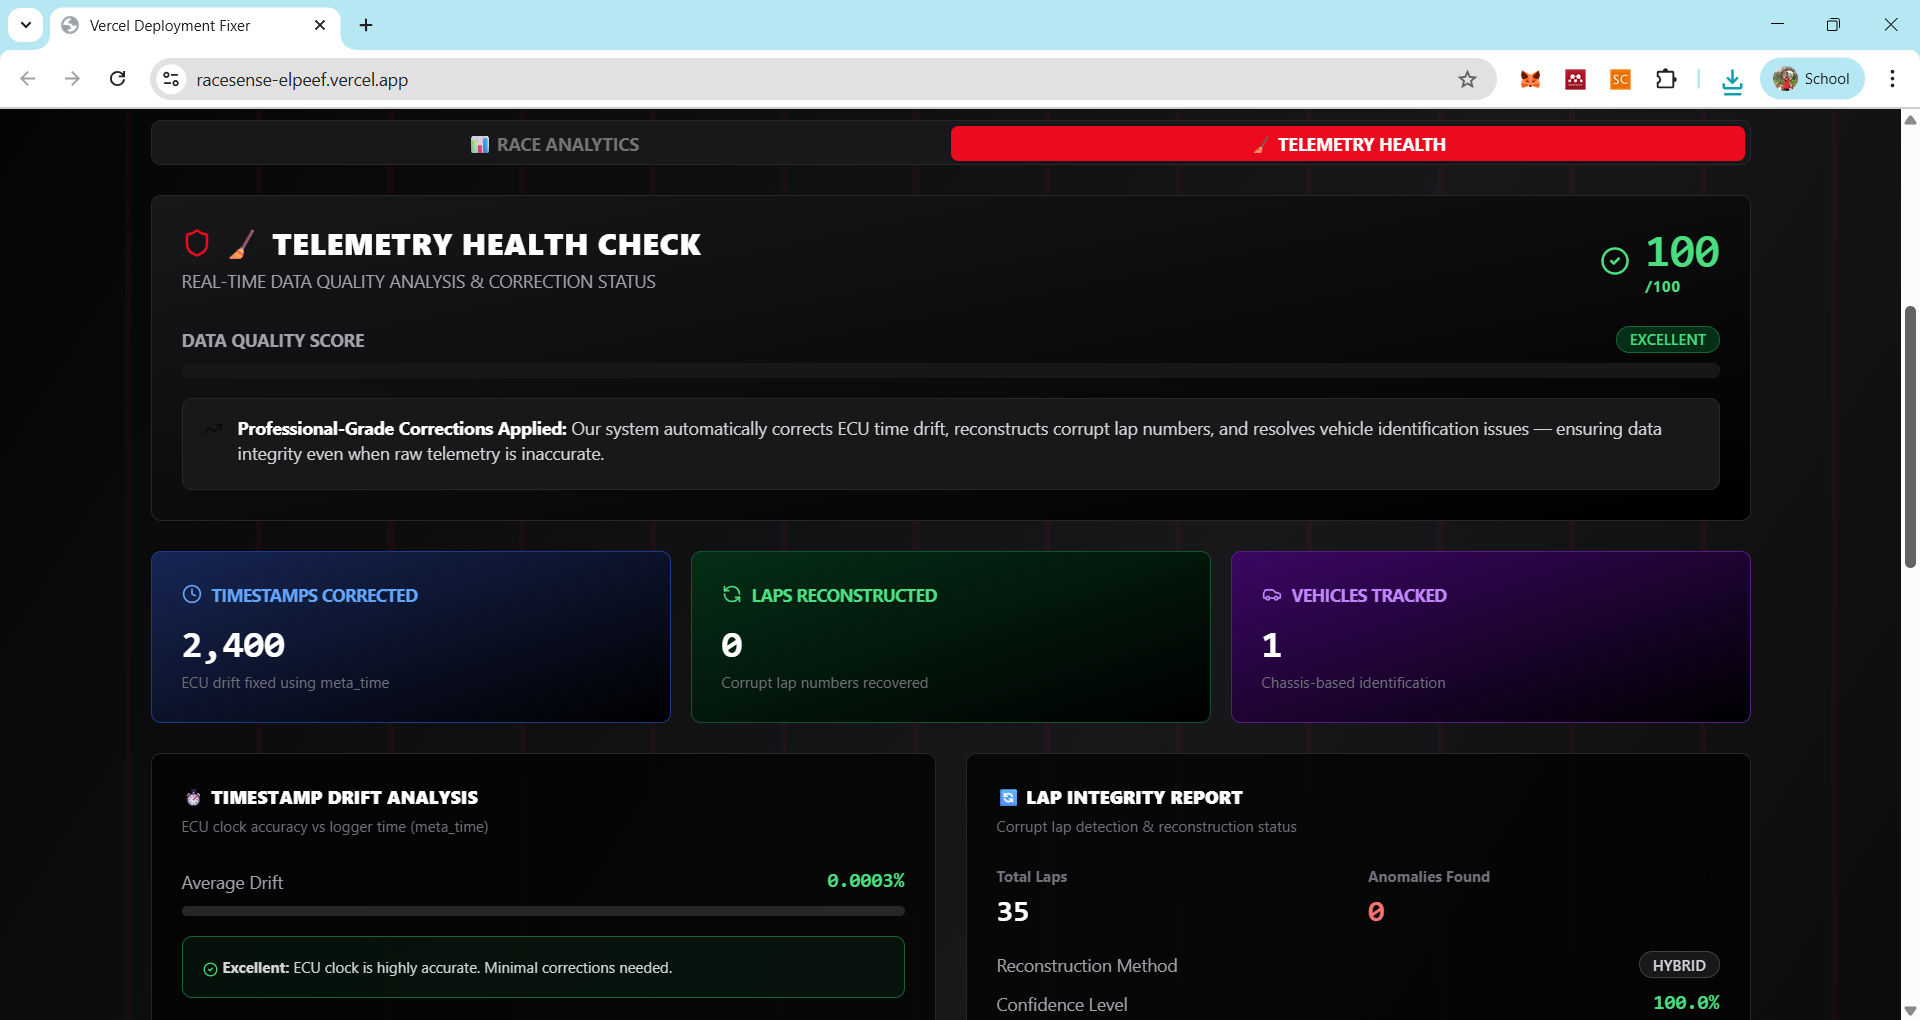Open the School profile button
The width and height of the screenshot is (1920, 1020).
[1812, 79]
